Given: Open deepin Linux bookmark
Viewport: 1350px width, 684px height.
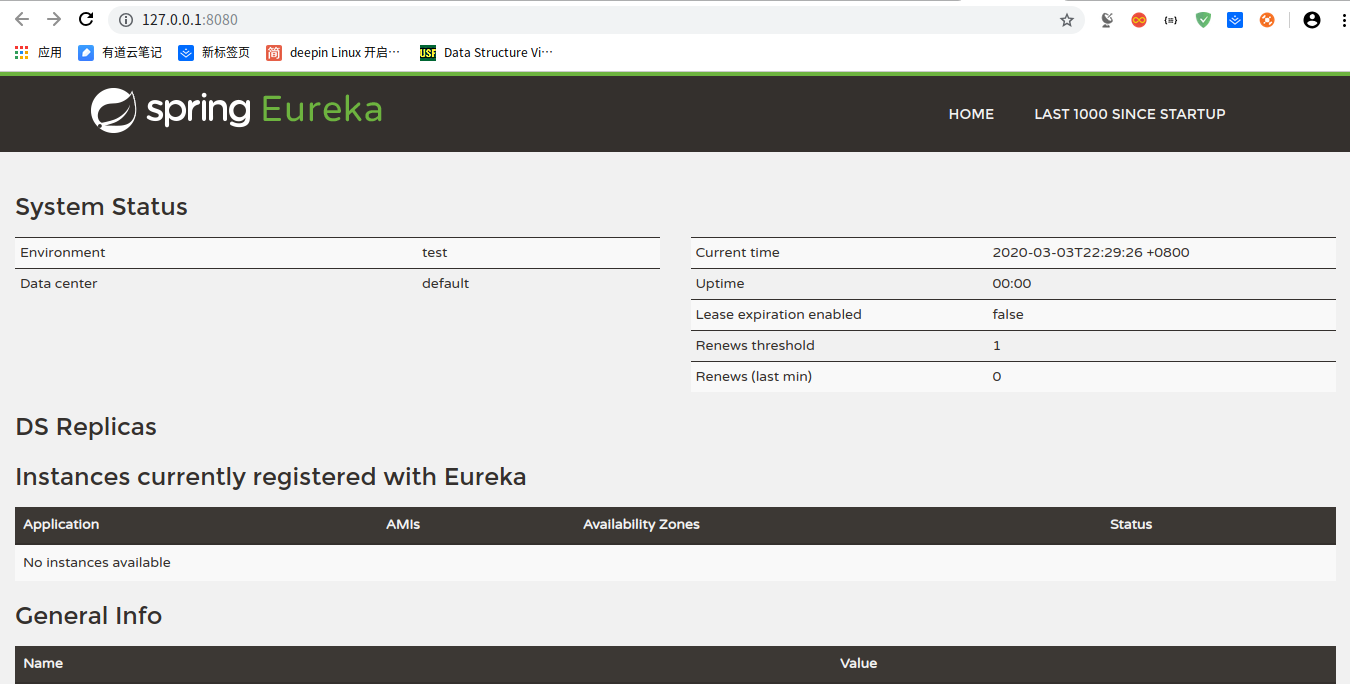Looking at the screenshot, I should coord(333,53).
